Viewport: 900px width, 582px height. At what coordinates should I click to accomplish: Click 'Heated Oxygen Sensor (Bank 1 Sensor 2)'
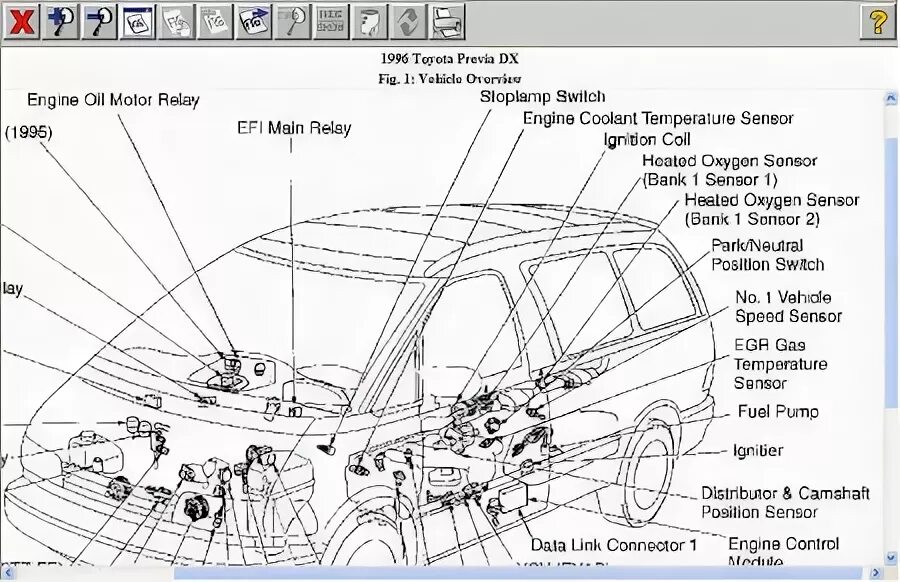pyautogui.click(x=772, y=209)
